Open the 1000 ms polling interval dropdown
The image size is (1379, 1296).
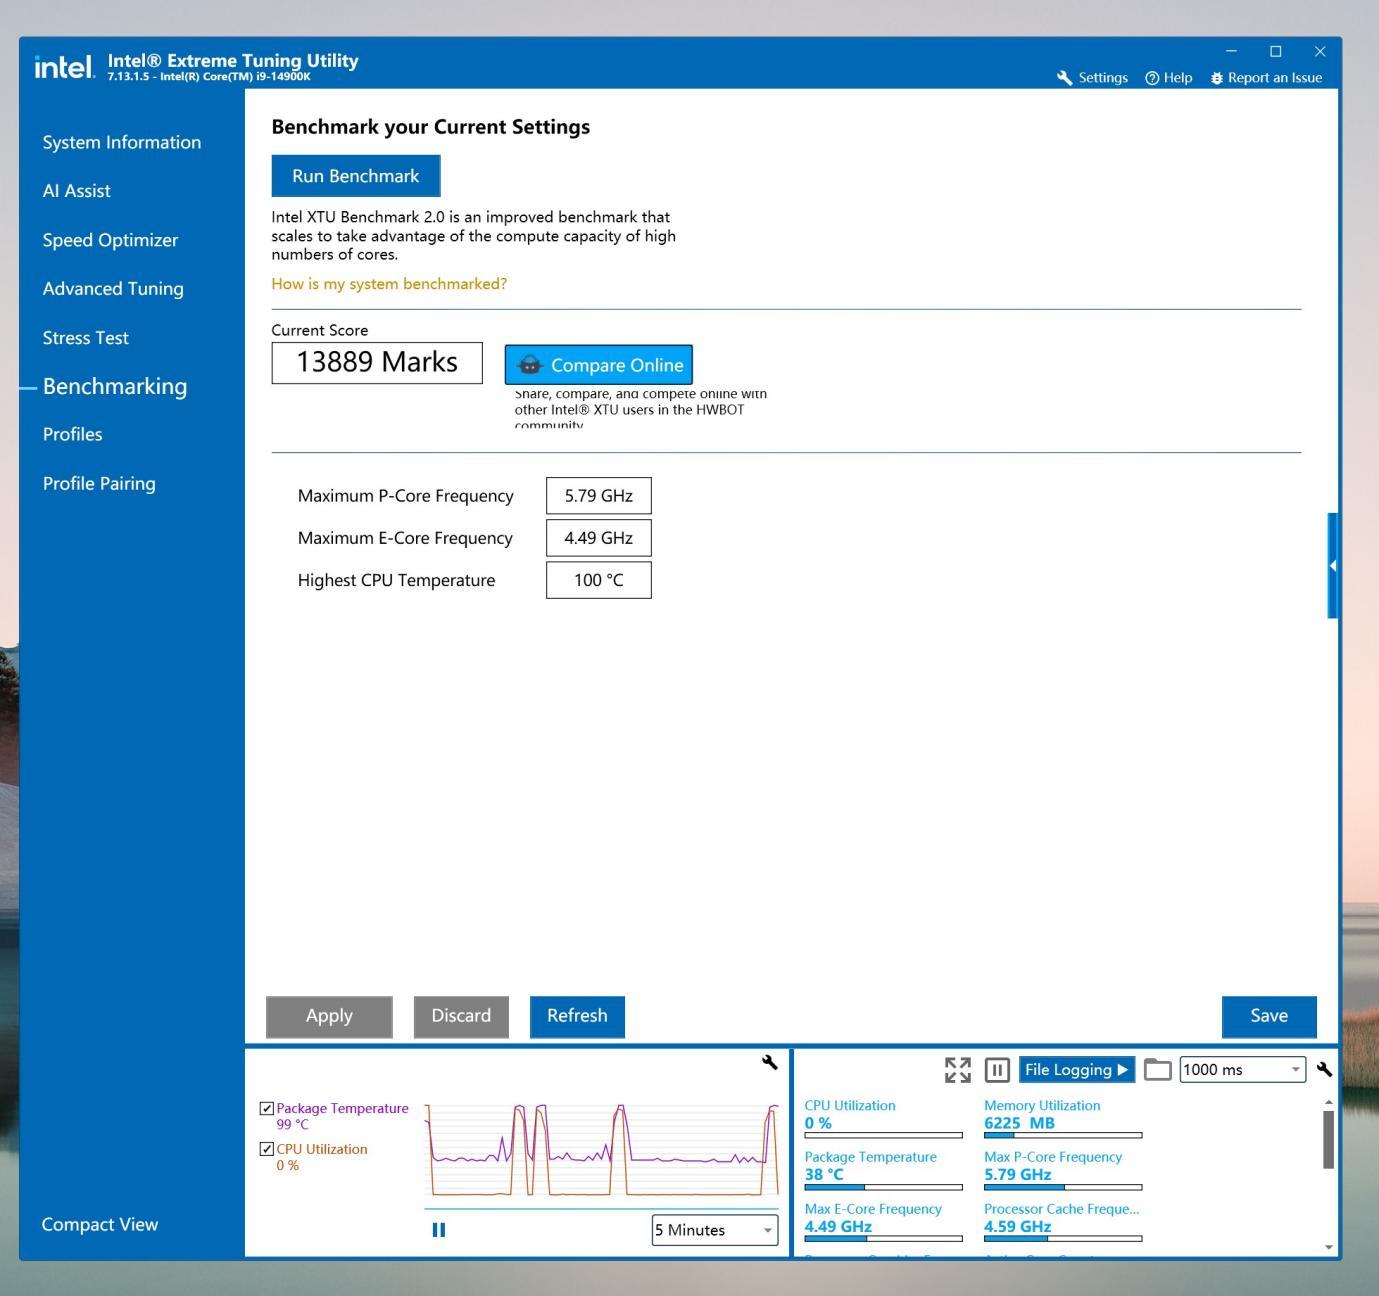(1243, 1070)
